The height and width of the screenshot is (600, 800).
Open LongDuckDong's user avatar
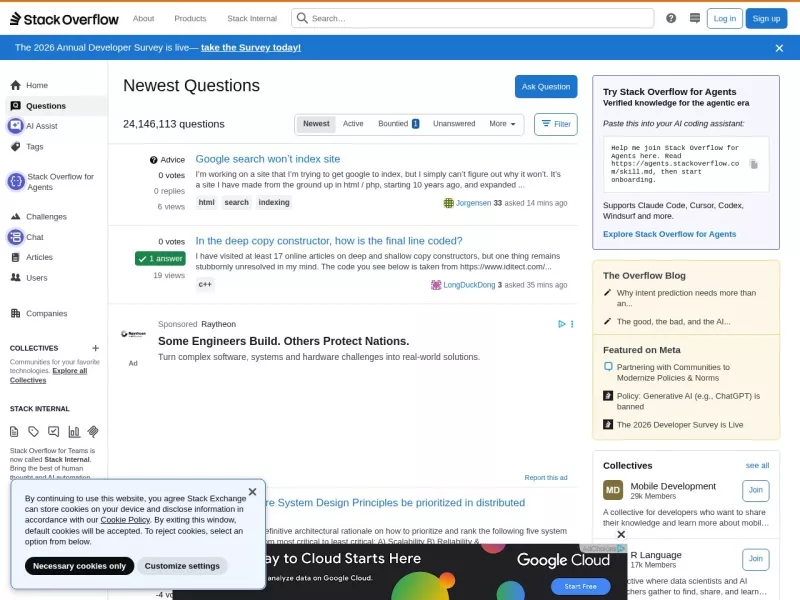436,285
